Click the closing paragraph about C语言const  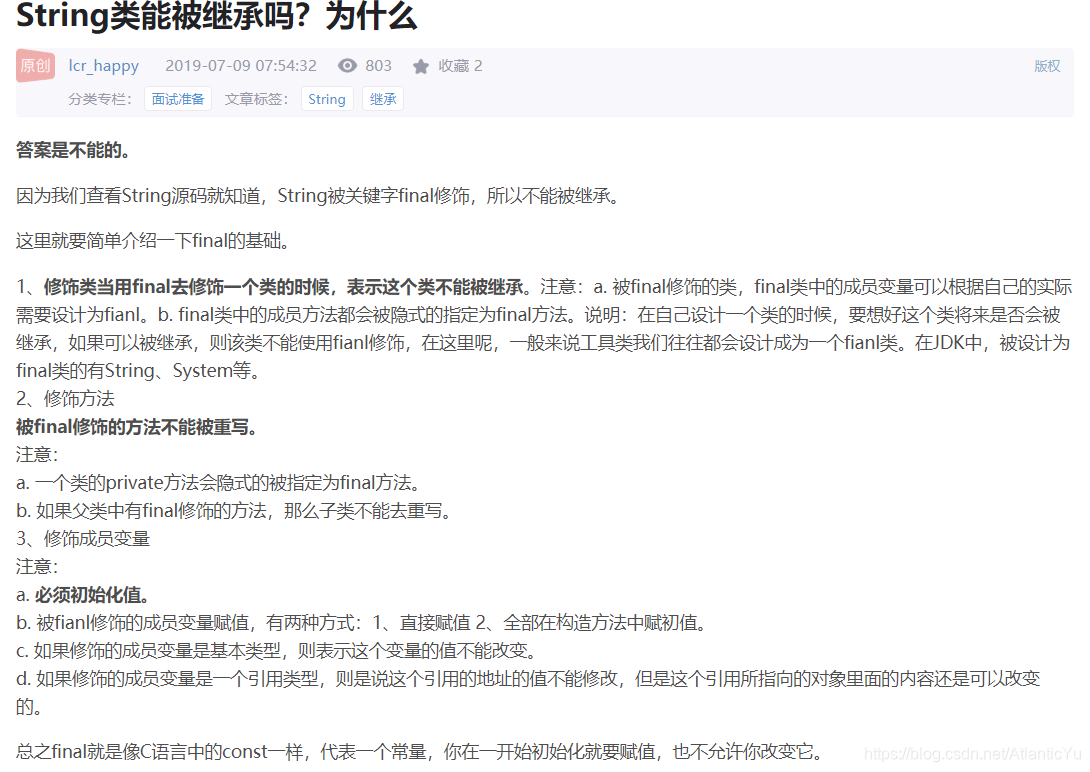coord(420,750)
